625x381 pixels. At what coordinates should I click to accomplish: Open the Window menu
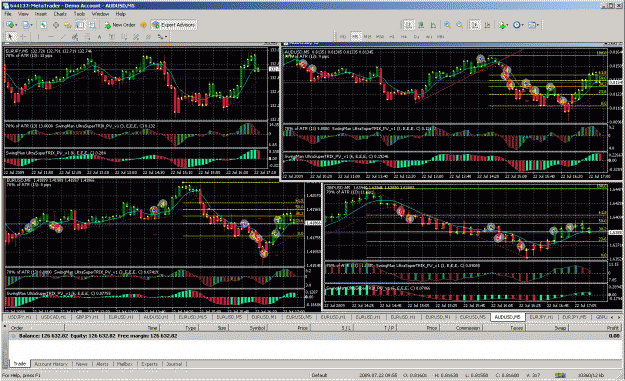point(100,14)
